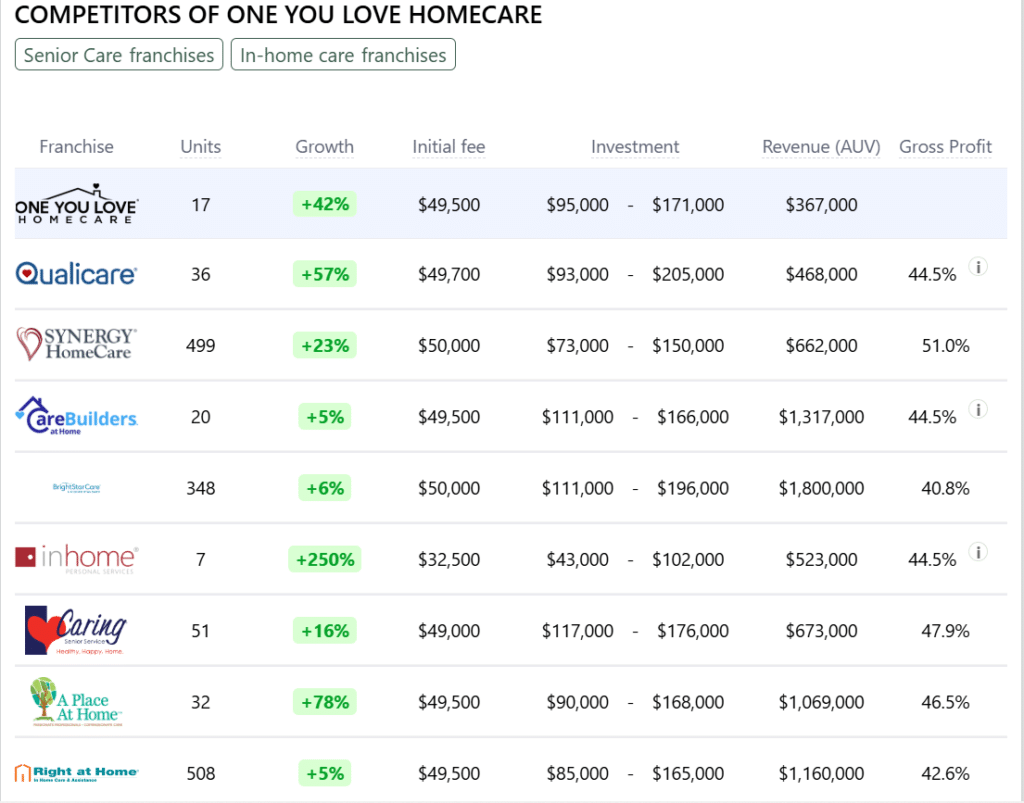Open the Right at Home logo
Screen dimensions: 1024x803
click(76, 773)
